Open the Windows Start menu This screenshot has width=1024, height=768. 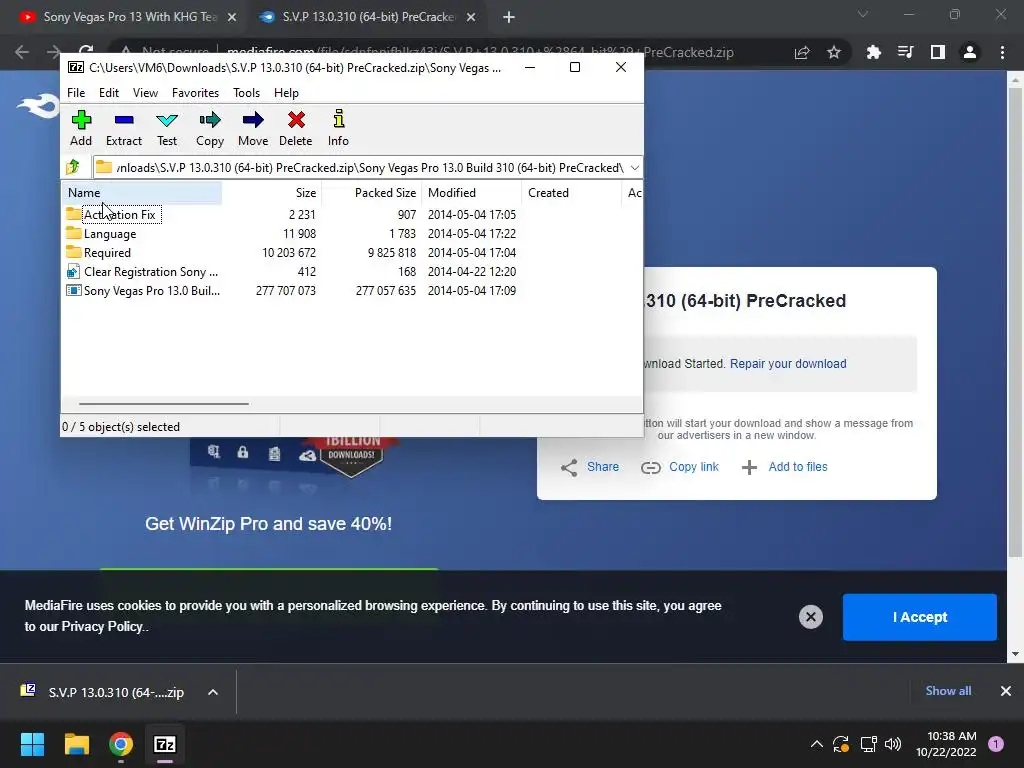(32, 744)
